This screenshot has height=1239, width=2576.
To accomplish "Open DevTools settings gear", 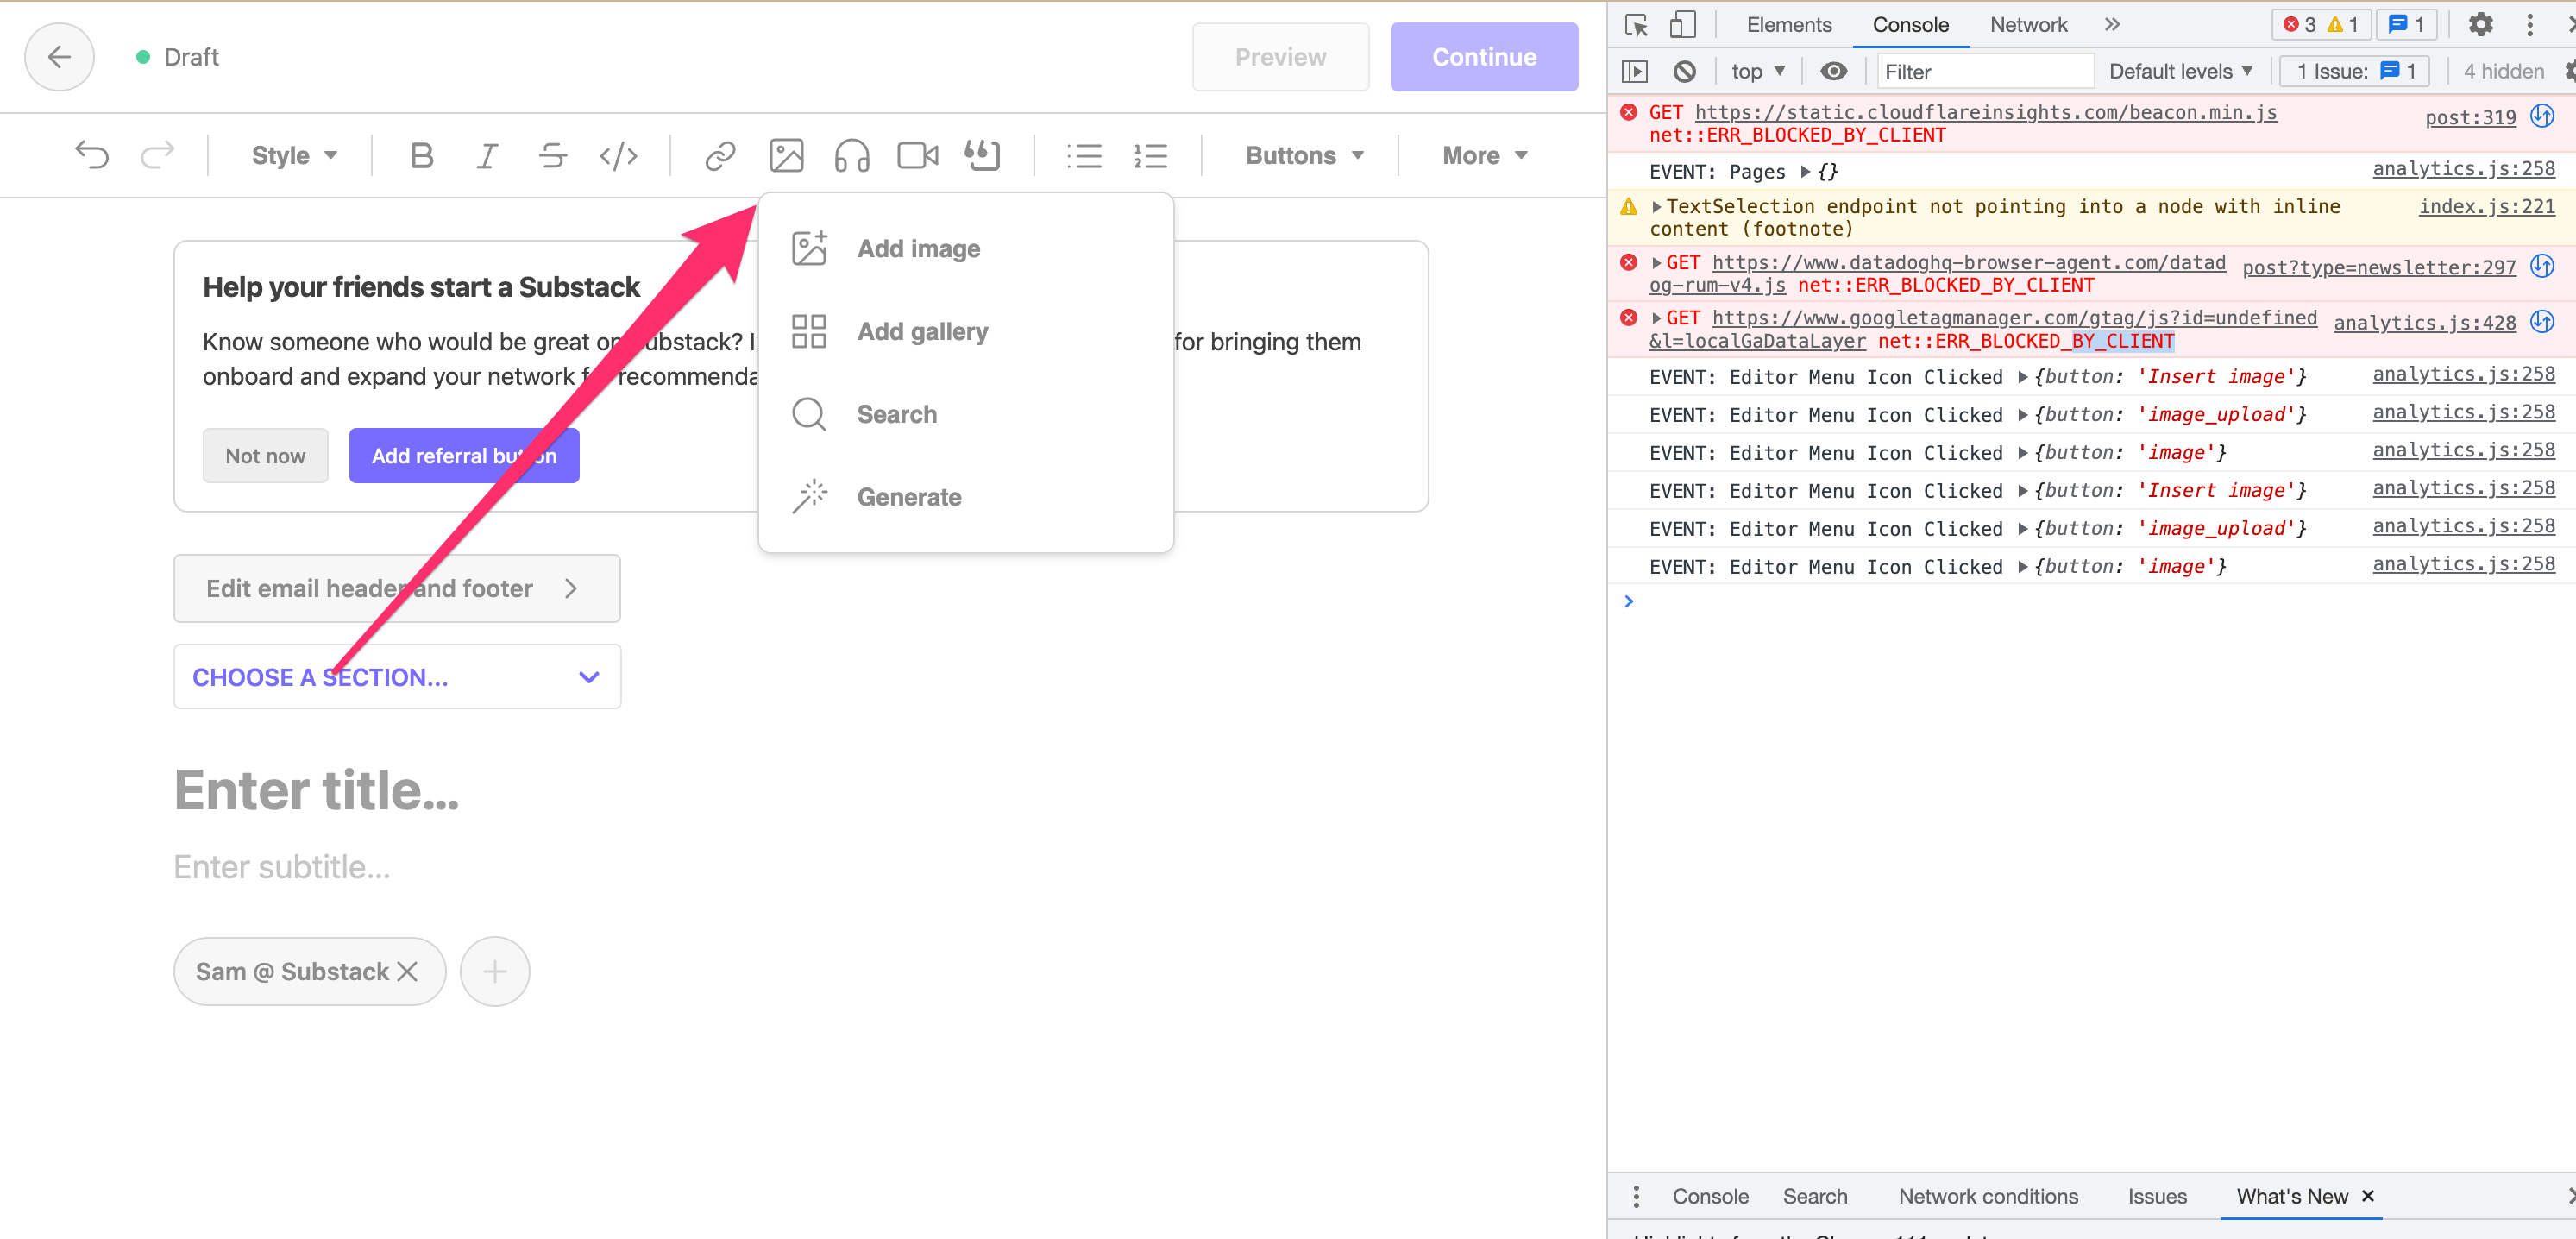I will coord(2480,24).
